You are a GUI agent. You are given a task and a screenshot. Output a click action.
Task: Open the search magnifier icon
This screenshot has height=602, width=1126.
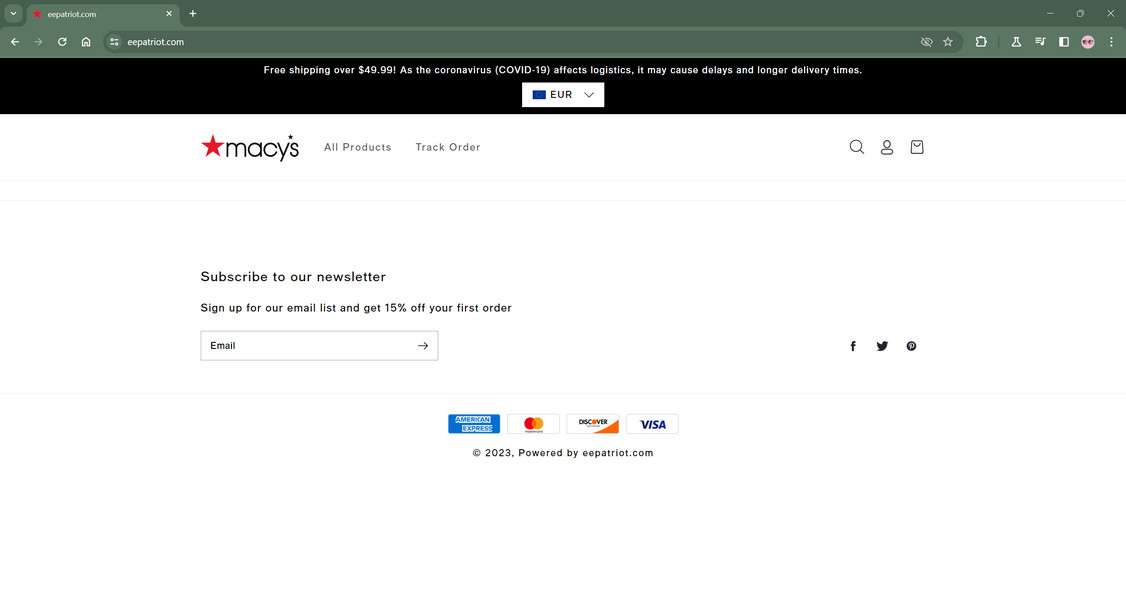point(856,146)
